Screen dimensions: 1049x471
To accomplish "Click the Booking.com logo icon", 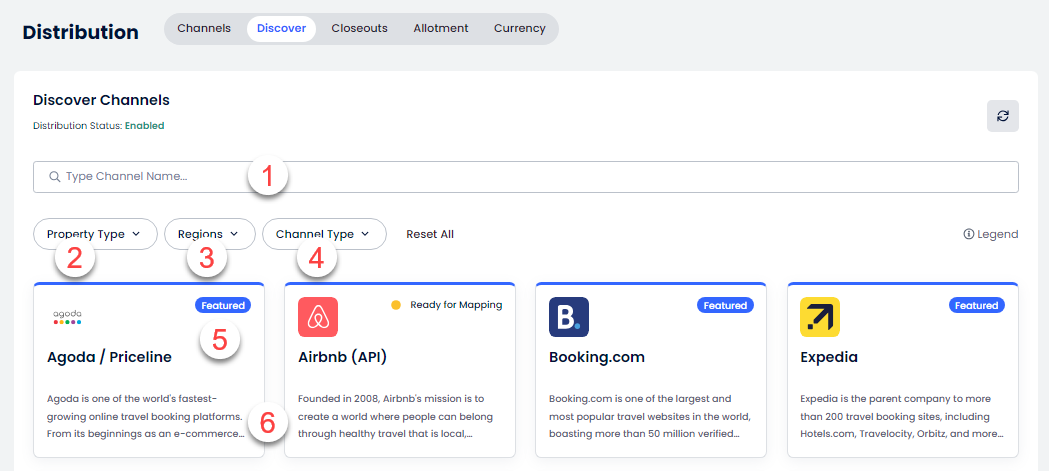I will [569, 317].
